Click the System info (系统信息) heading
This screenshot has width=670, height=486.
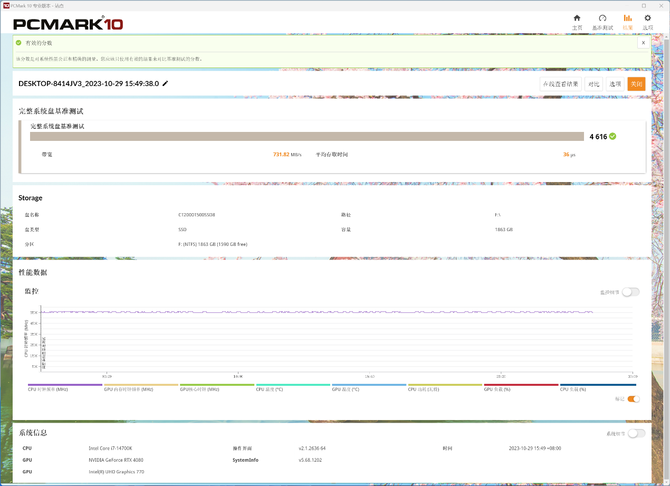coord(33,433)
